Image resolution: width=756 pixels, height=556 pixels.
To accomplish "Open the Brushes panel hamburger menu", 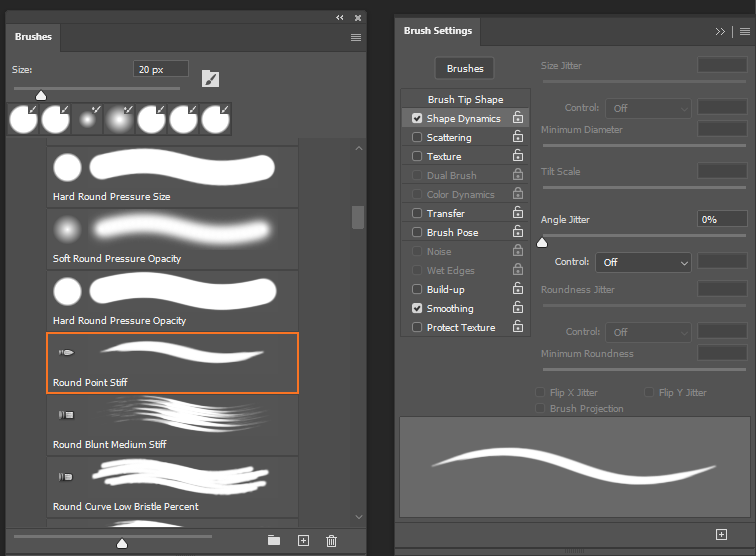I will [356, 37].
